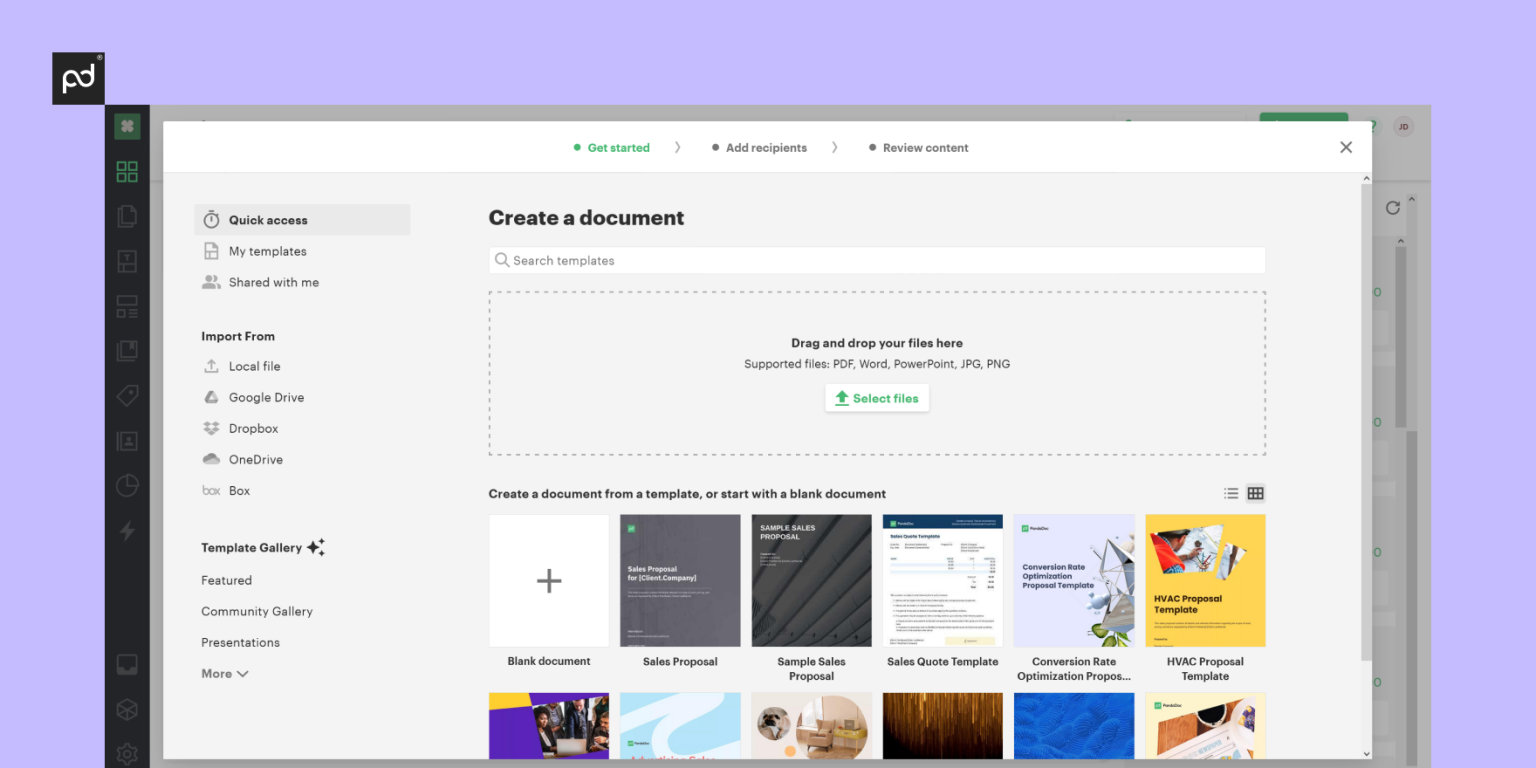Open the price tag catalog sidebar icon
The height and width of the screenshot is (768, 1536).
point(127,396)
